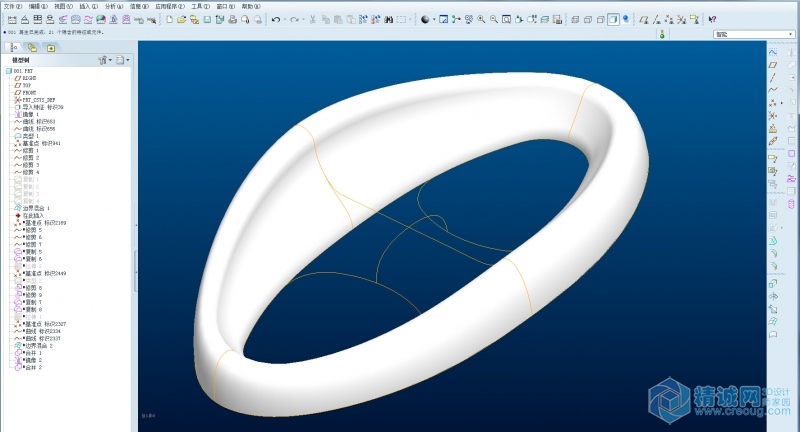Open dropdown arrow beside sphere display icon
This screenshot has height=432, width=800.
[x=434, y=19]
